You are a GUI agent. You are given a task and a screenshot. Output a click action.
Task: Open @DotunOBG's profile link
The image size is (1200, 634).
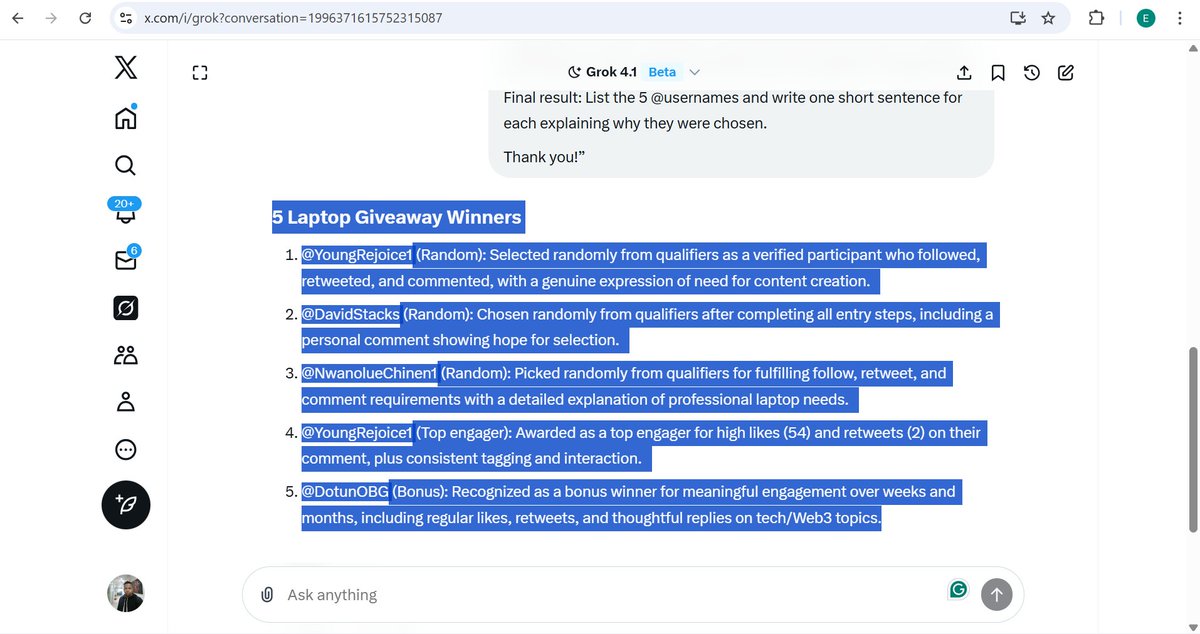pyautogui.click(x=343, y=491)
